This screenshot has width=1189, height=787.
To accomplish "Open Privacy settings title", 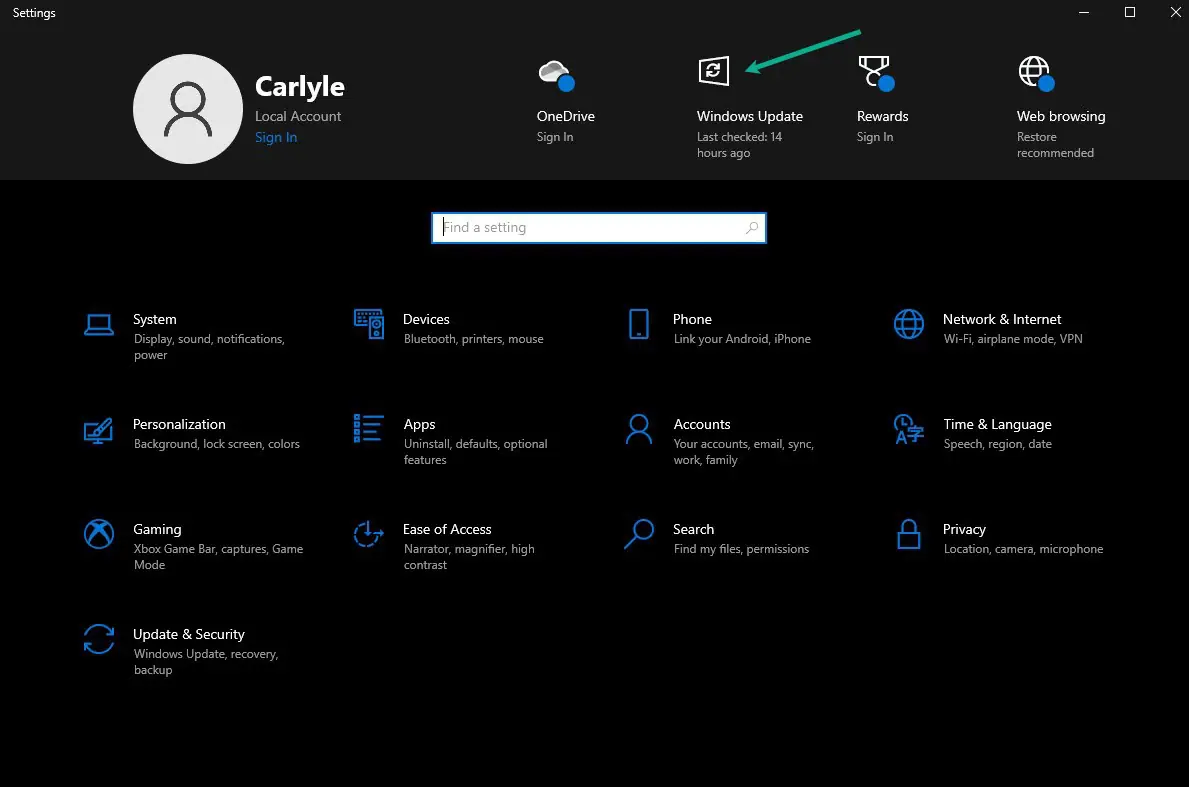I will tap(964, 529).
